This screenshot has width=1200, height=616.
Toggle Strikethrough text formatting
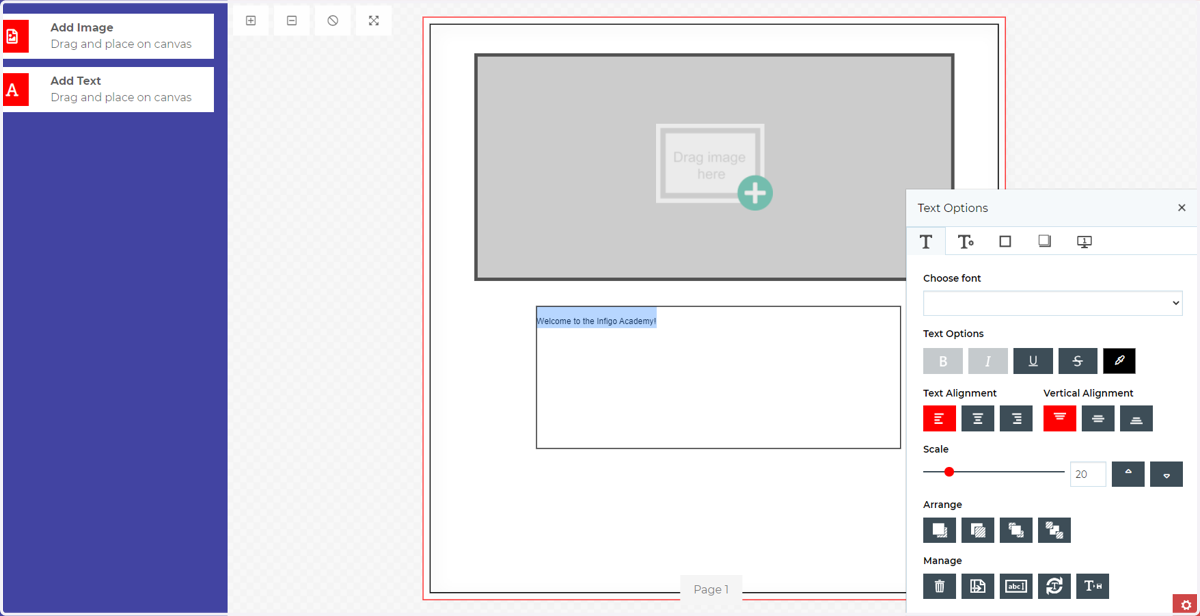(x=1078, y=361)
